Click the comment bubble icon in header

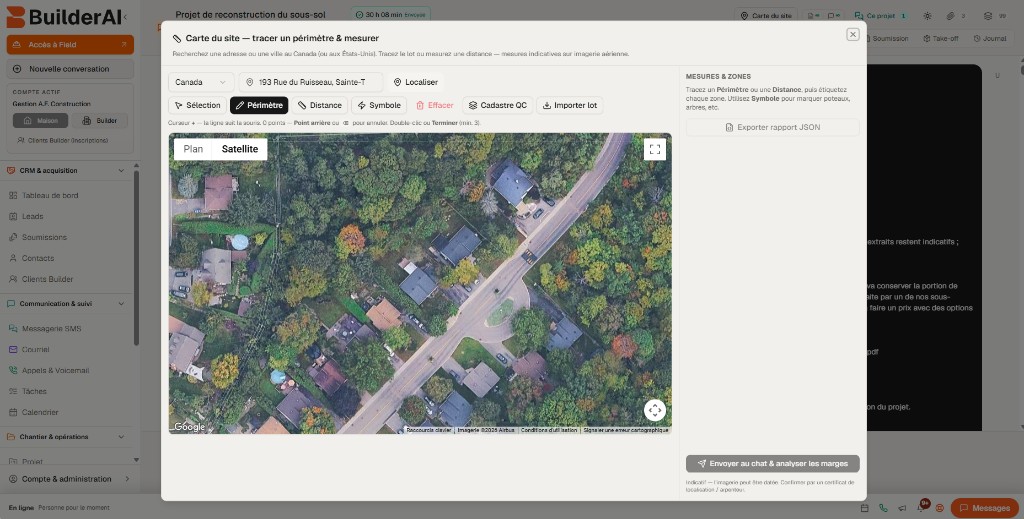click(833, 16)
